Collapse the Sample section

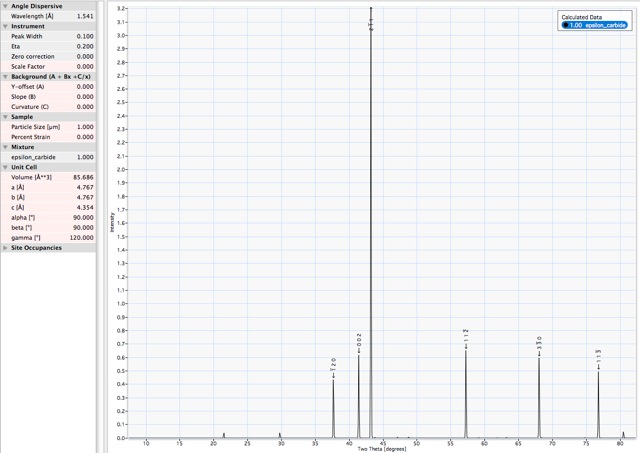(5, 117)
